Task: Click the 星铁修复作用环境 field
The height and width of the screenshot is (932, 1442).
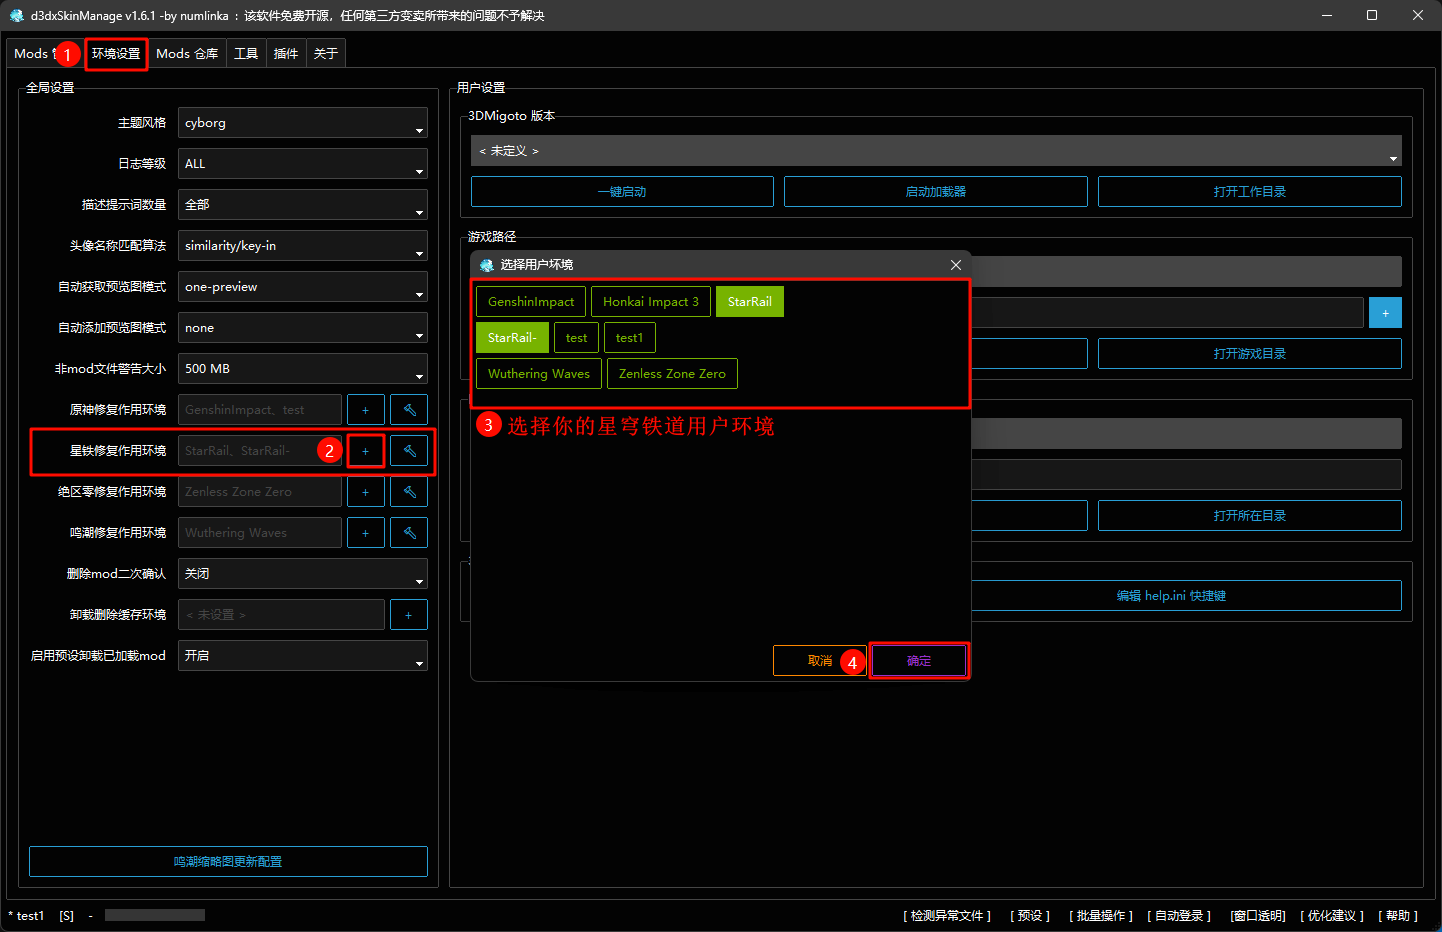Action: point(260,451)
